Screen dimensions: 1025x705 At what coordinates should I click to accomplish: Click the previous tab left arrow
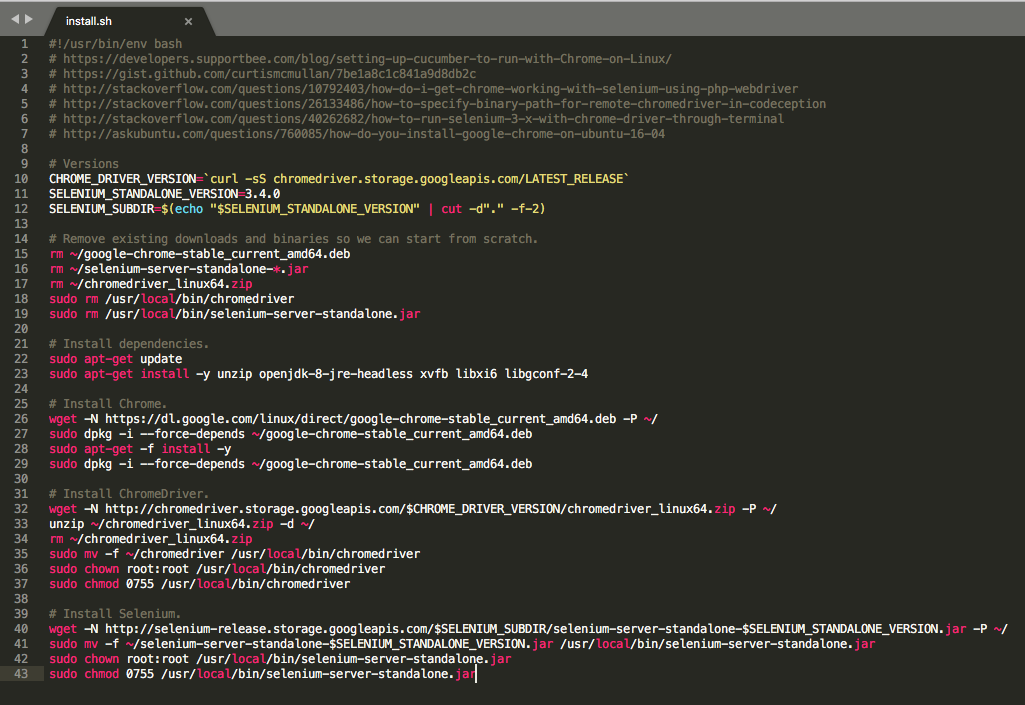coord(15,20)
